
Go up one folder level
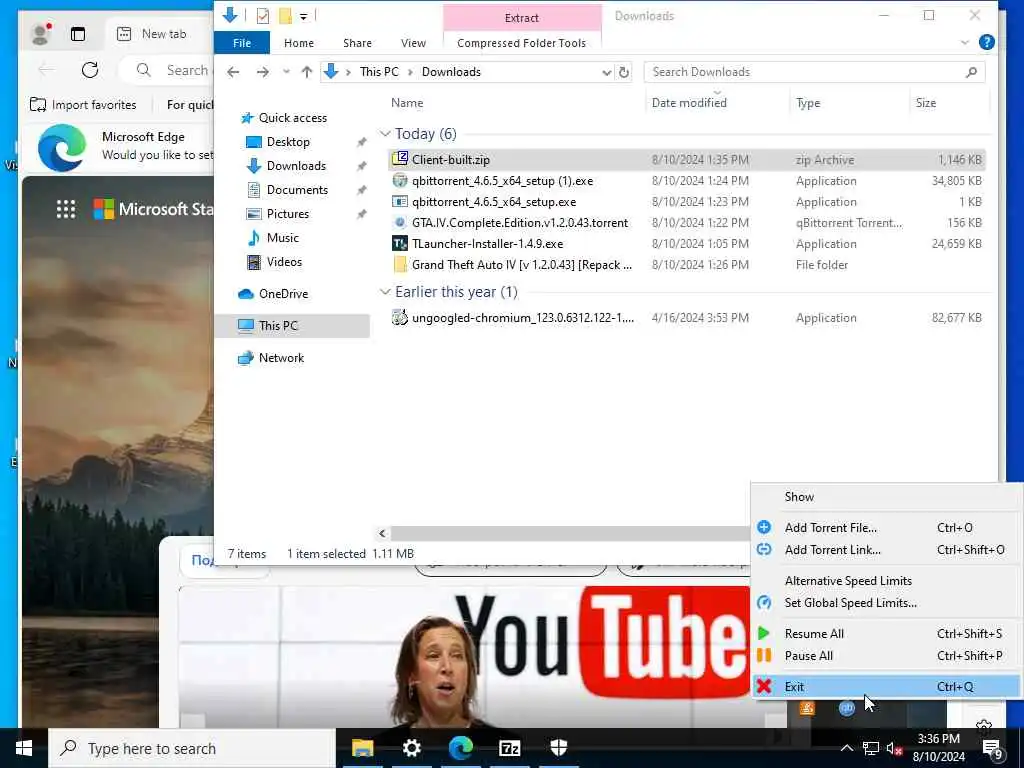tap(306, 72)
